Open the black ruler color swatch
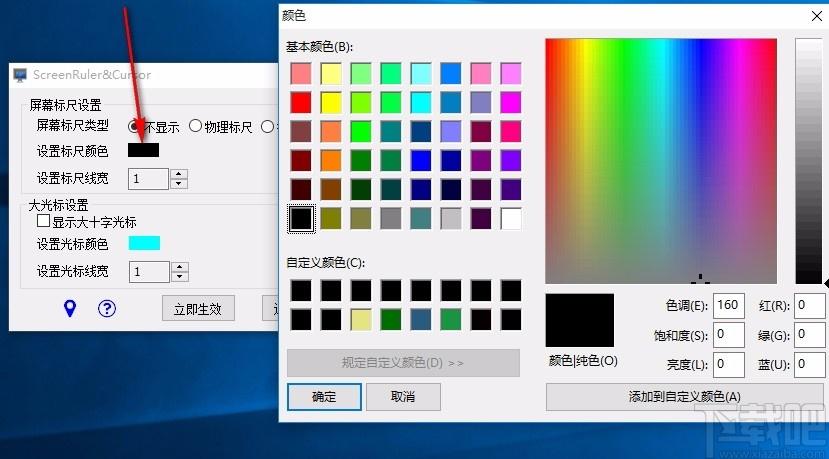This screenshot has height=459, width=829. click(x=143, y=150)
